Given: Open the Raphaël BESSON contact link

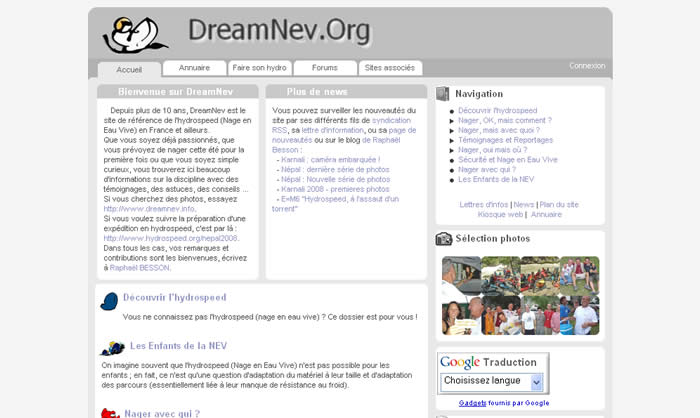Looking at the screenshot, I should 140,268.
